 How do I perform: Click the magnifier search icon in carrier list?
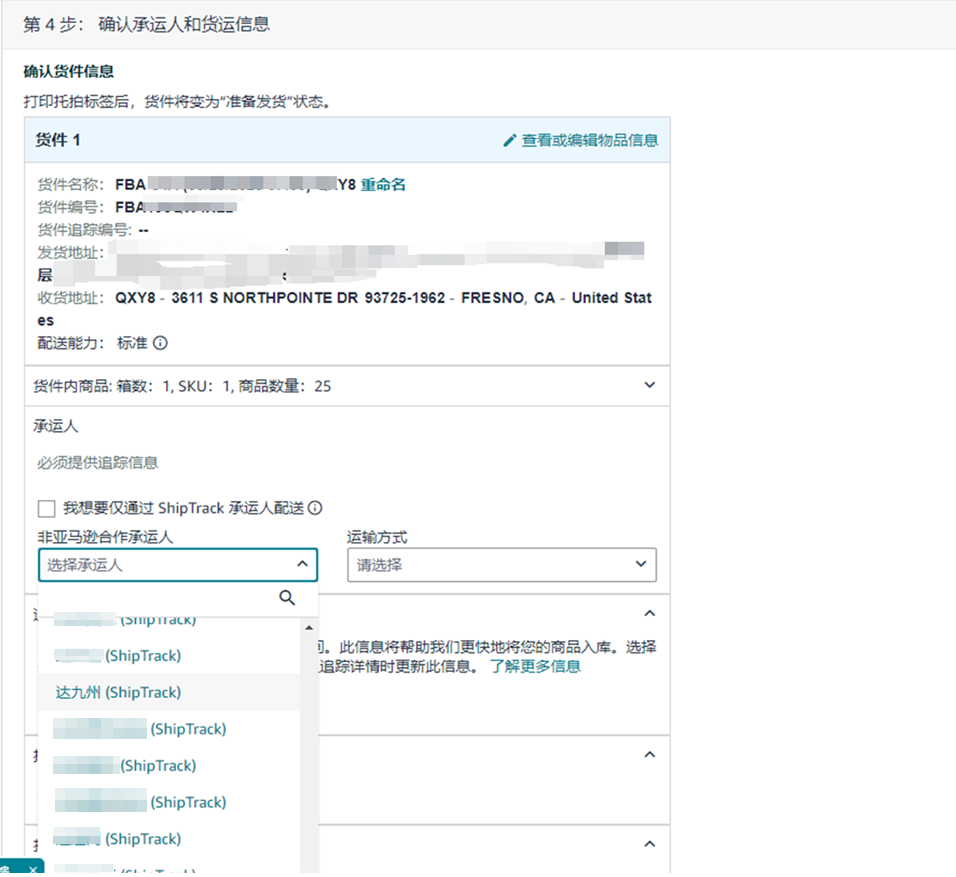click(287, 598)
